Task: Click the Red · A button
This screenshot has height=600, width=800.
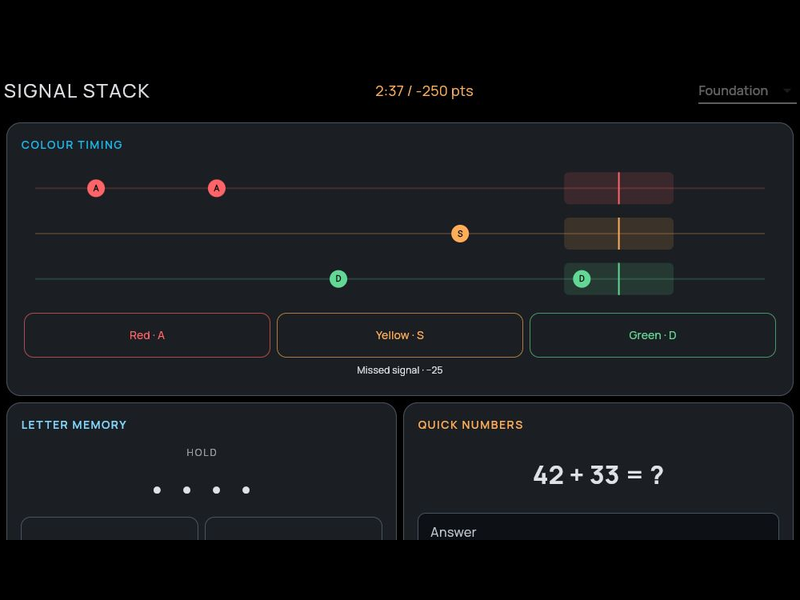Action: [147, 335]
